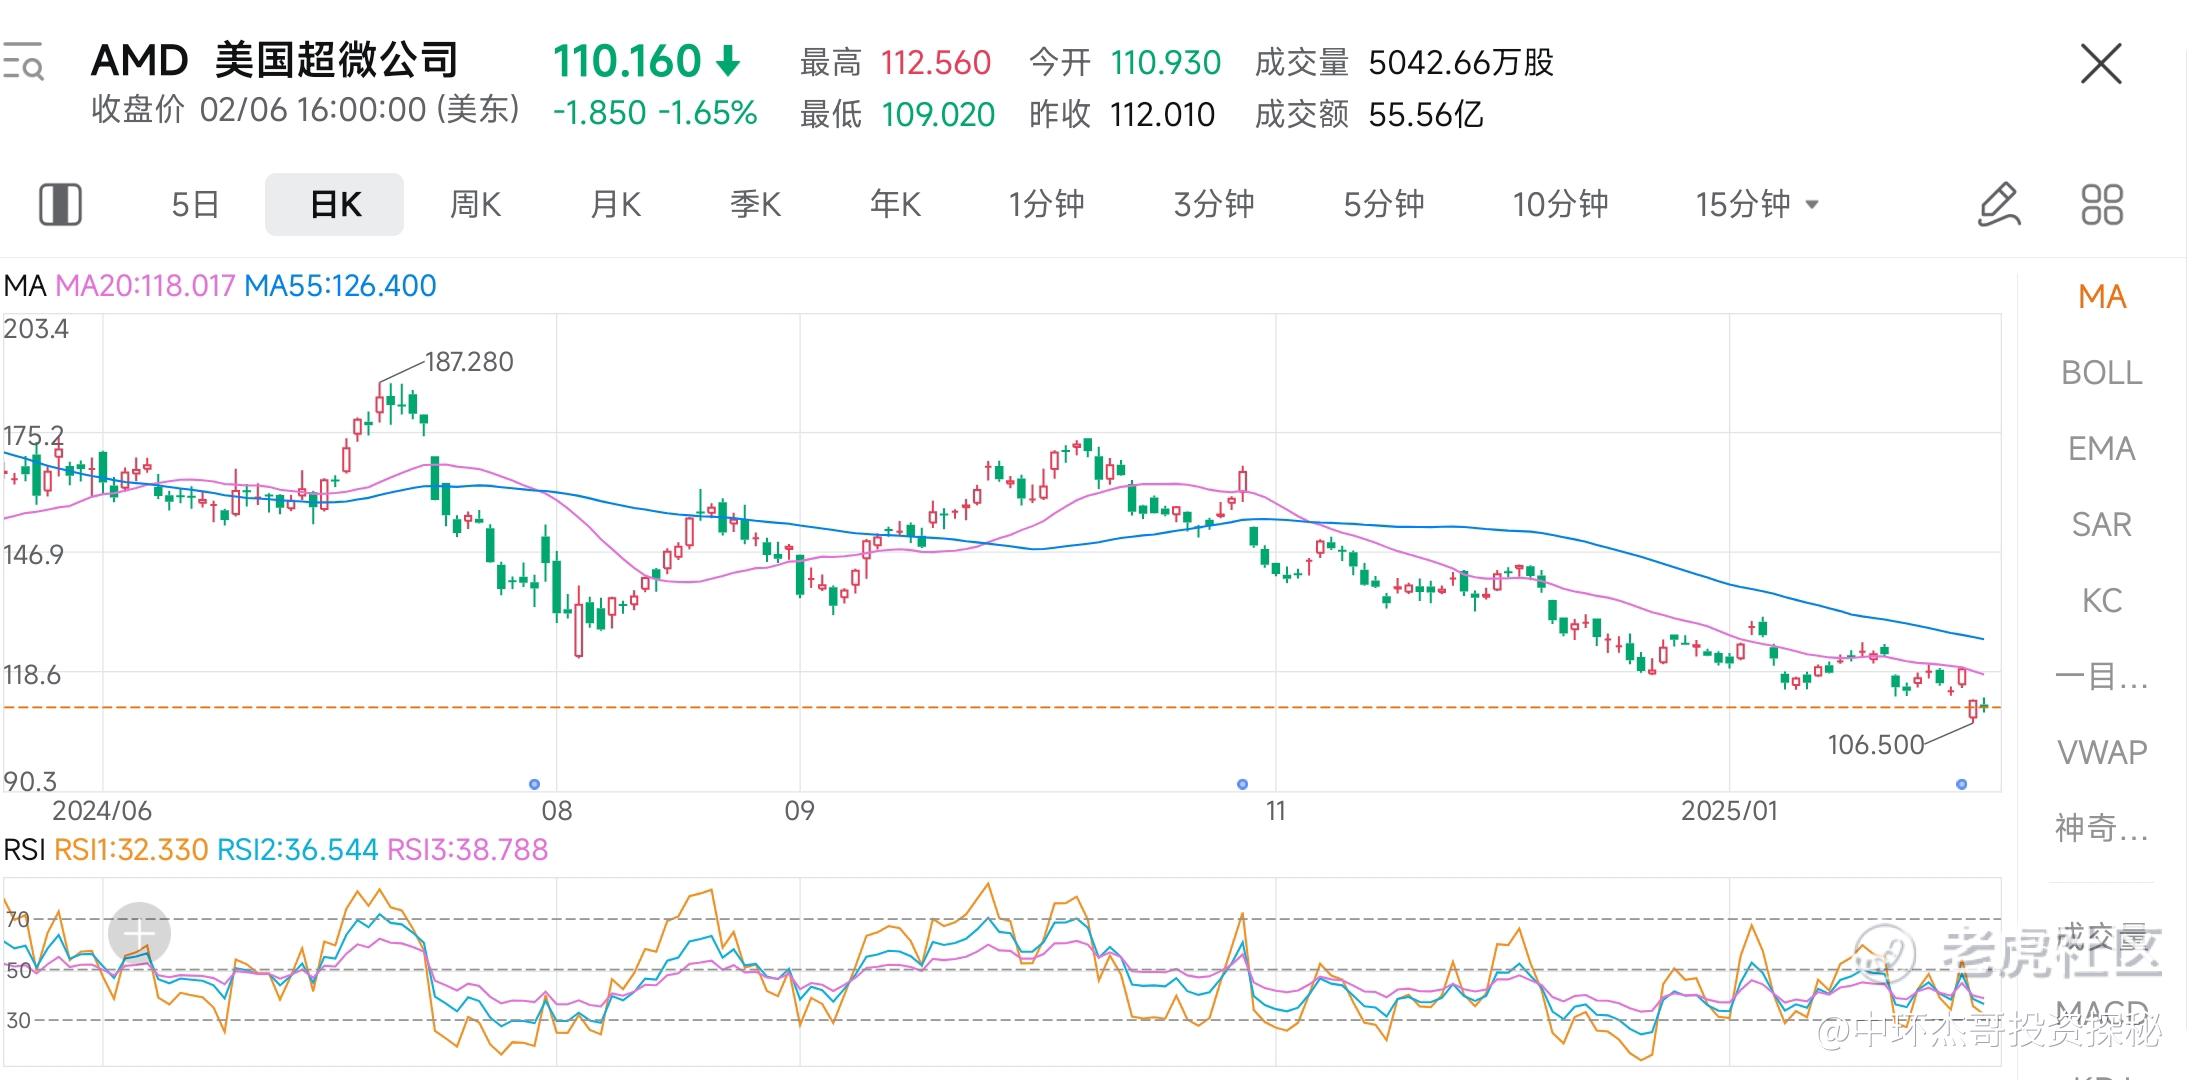Click the event dot marker near 08

pyautogui.click(x=534, y=784)
